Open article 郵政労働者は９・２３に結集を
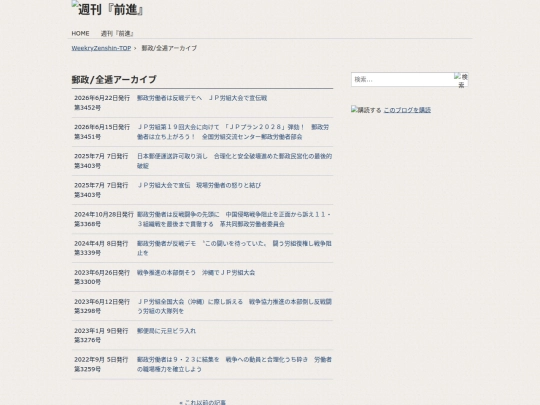This screenshot has height=405, width=540. pyautogui.click(x=234, y=364)
